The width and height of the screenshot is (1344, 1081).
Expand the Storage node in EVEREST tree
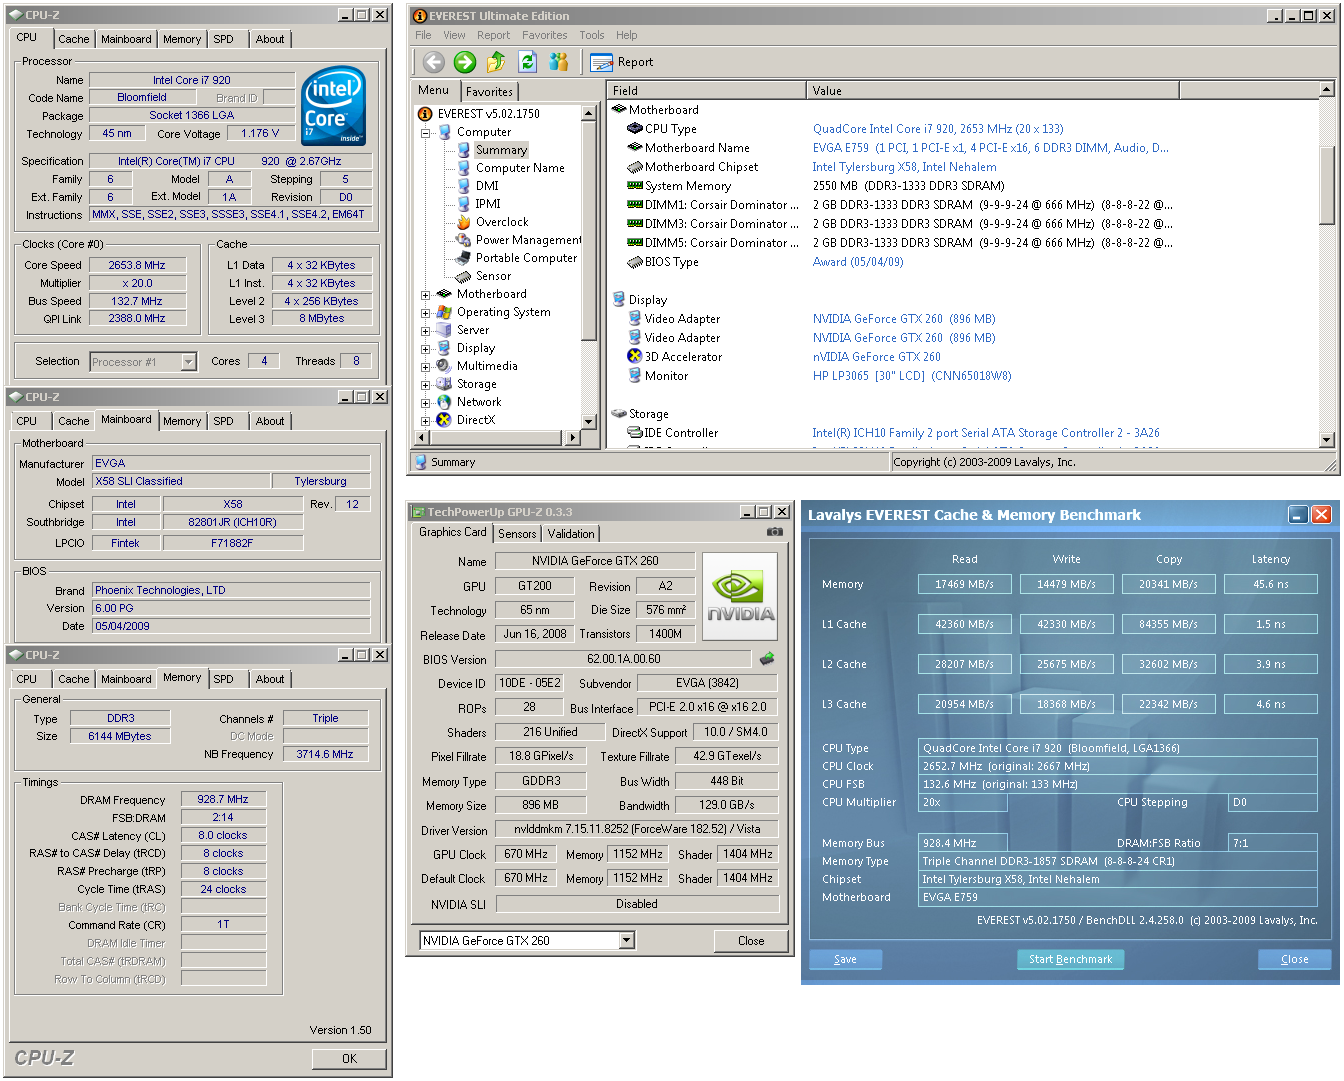tap(425, 385)
